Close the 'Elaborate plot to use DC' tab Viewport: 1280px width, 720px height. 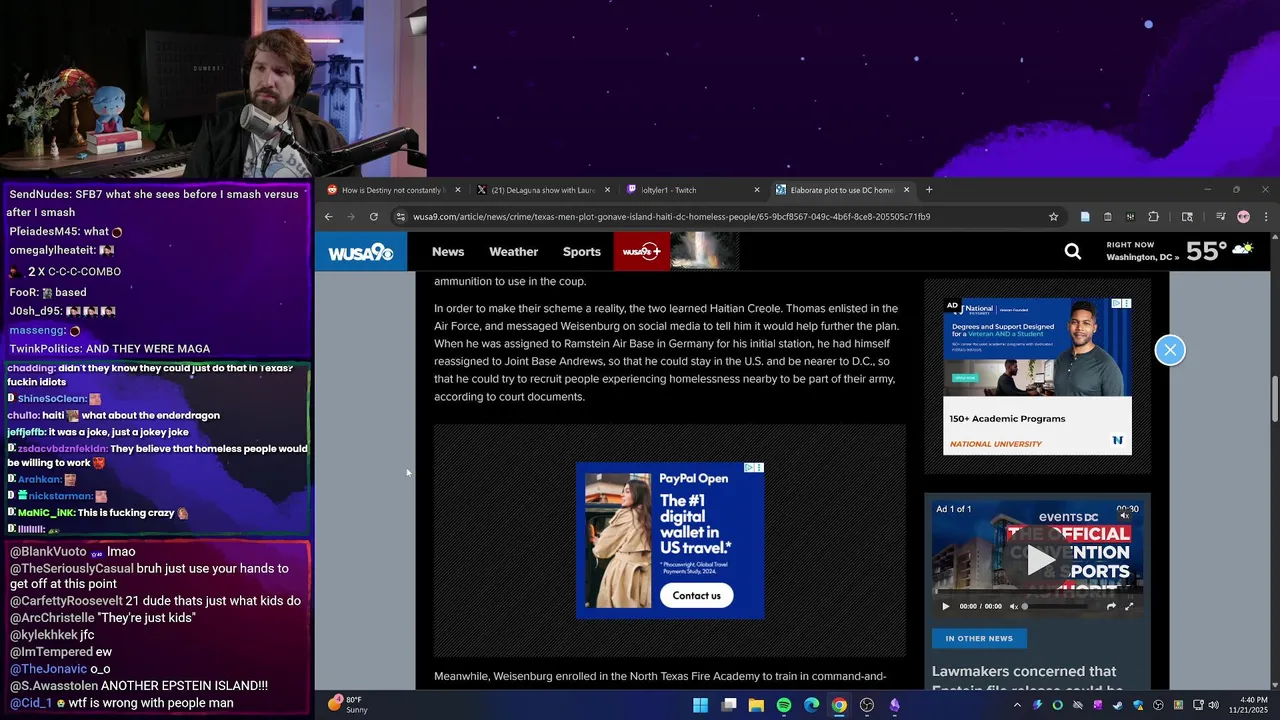tap(907, 189)
